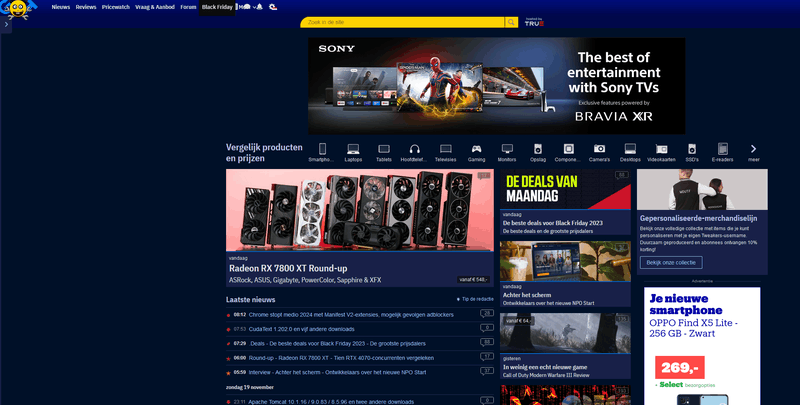Click the red 269,- price label
Image resolution: width=800 pixels, height=405 pixels.
pyautogui.click(x=680, y=367)
